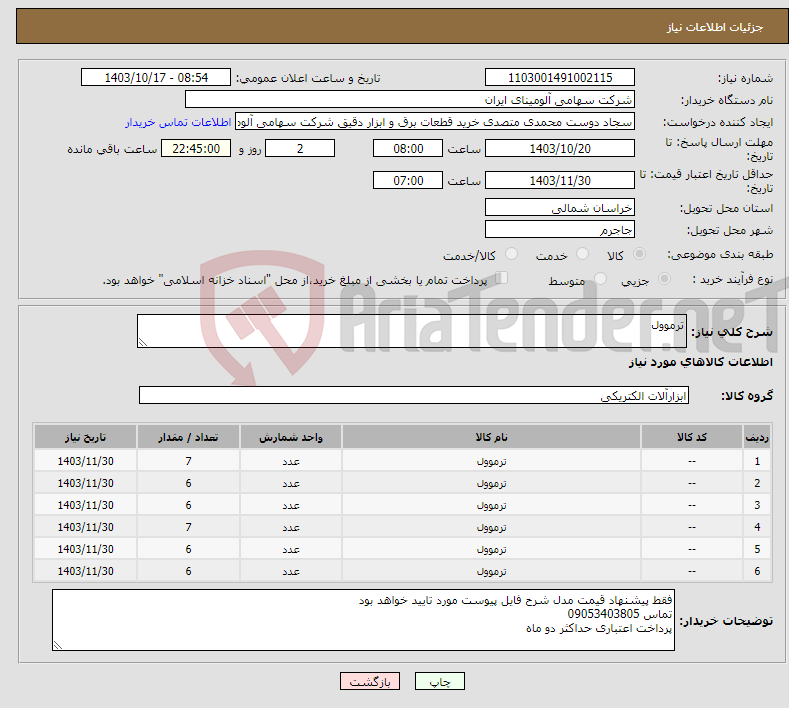This screenshot has height=708, width=789.
Task: Click the چاپ print button
Action: tap(440, 681)
